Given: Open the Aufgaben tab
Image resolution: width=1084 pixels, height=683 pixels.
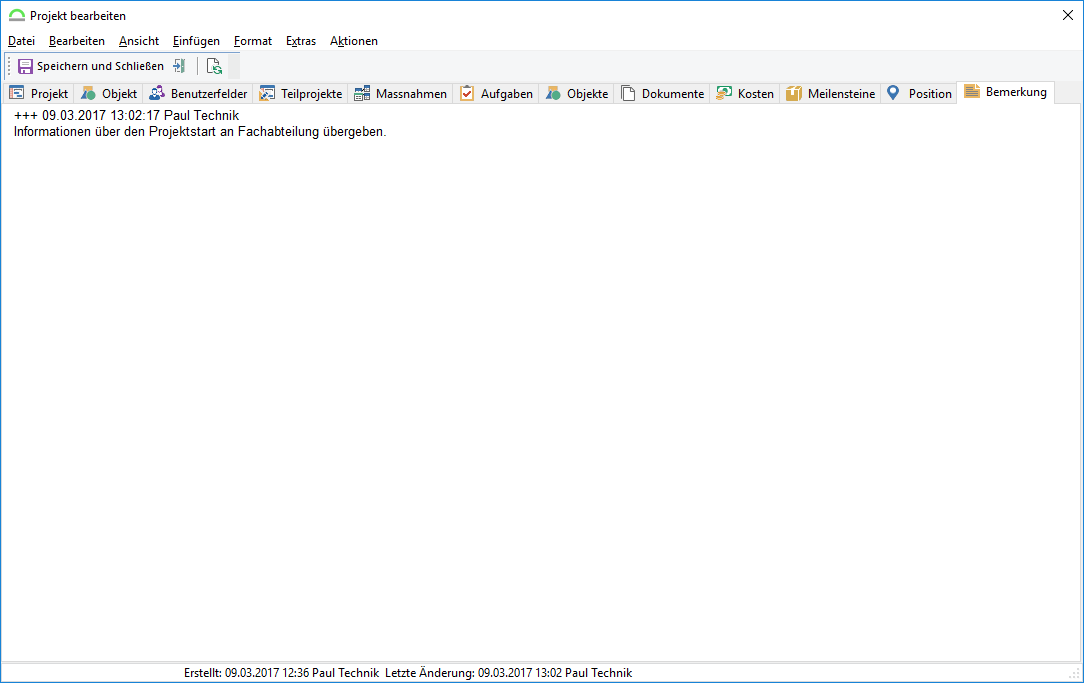Looking at the screenshot, I should coord(496,93).
